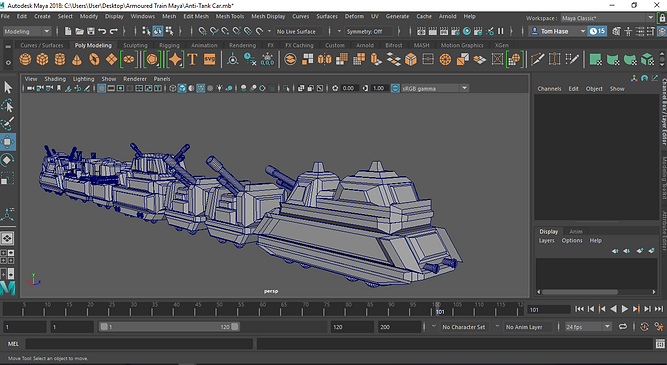Click the Redo arrow icon

pos(114,31)
